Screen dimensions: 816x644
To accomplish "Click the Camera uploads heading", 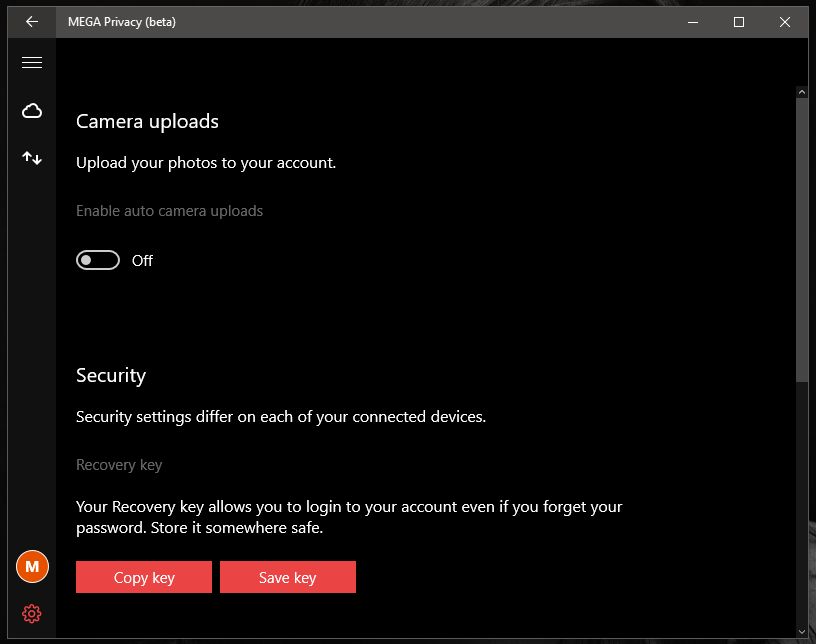I will coord(147,121).
